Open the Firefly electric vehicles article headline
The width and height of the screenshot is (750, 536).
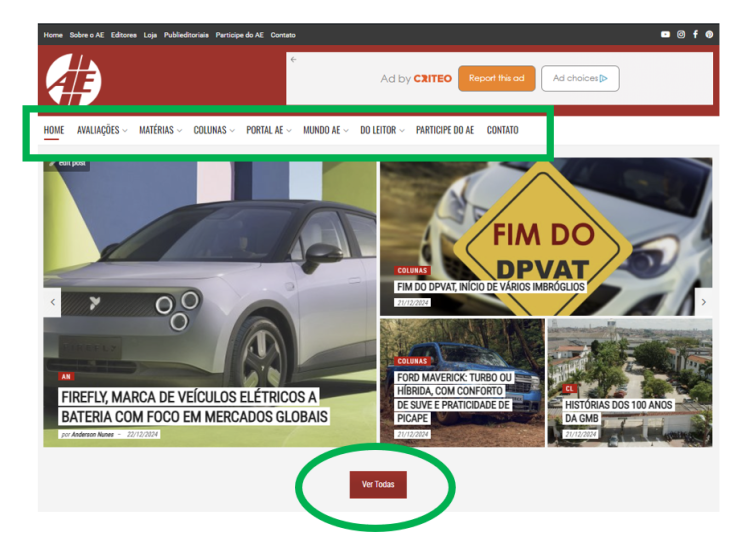pyautogui.click(x=188, y=406)
